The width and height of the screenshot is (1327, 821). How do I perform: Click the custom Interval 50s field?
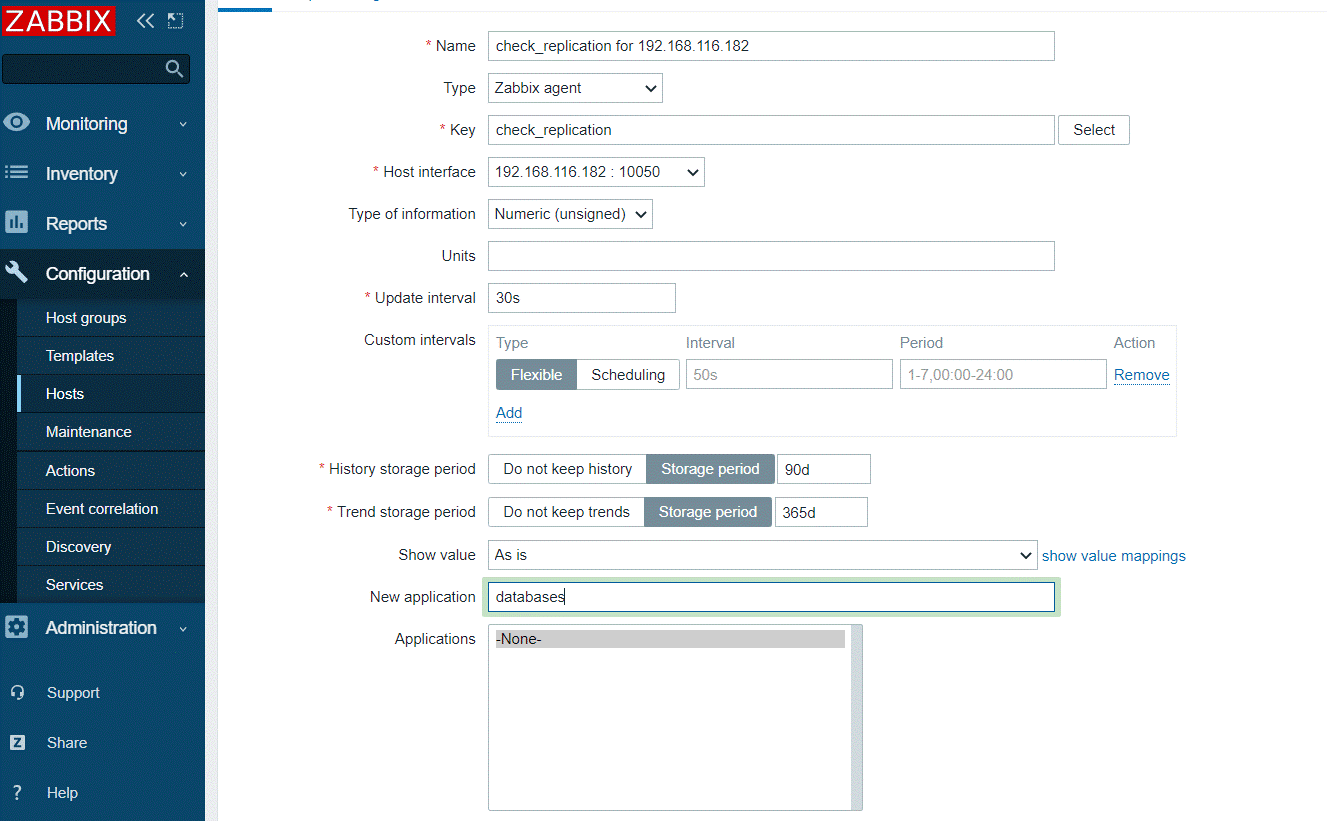[x=789, y=375]
